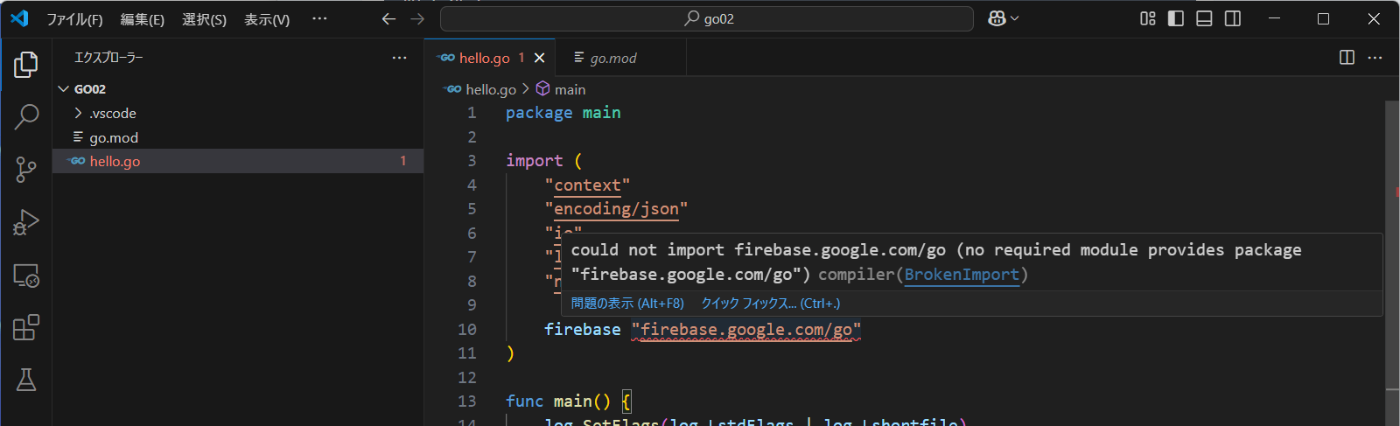Select hello.go in the explorer tree
Screen dimensions: 1400x426
tap(238, 161)
